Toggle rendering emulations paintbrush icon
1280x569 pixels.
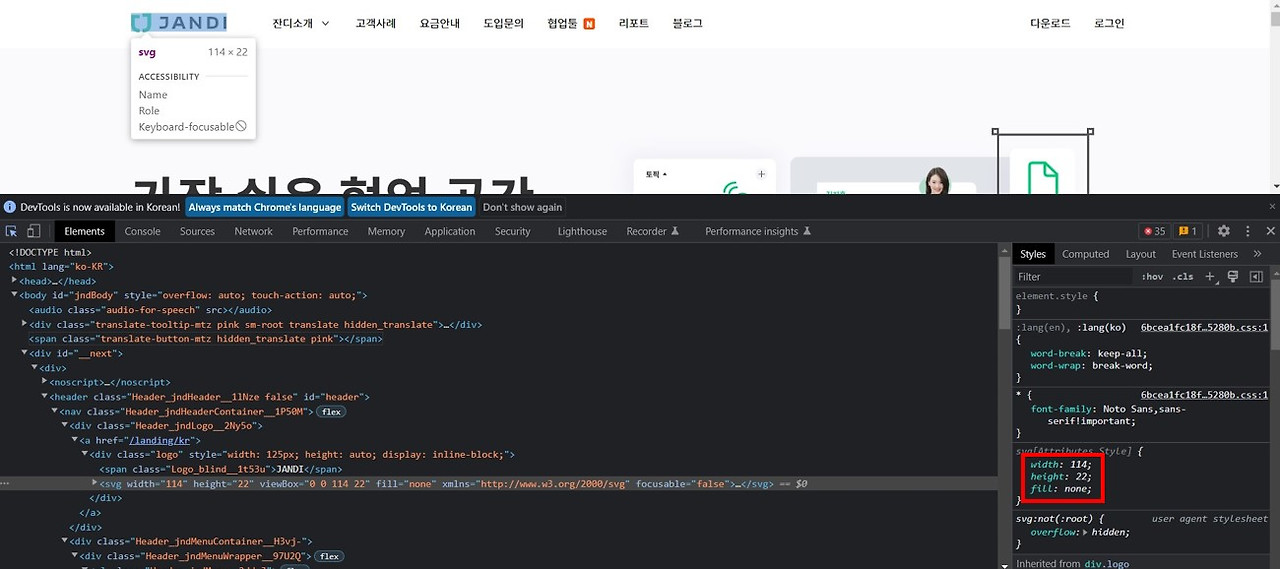coord(1233,276)
